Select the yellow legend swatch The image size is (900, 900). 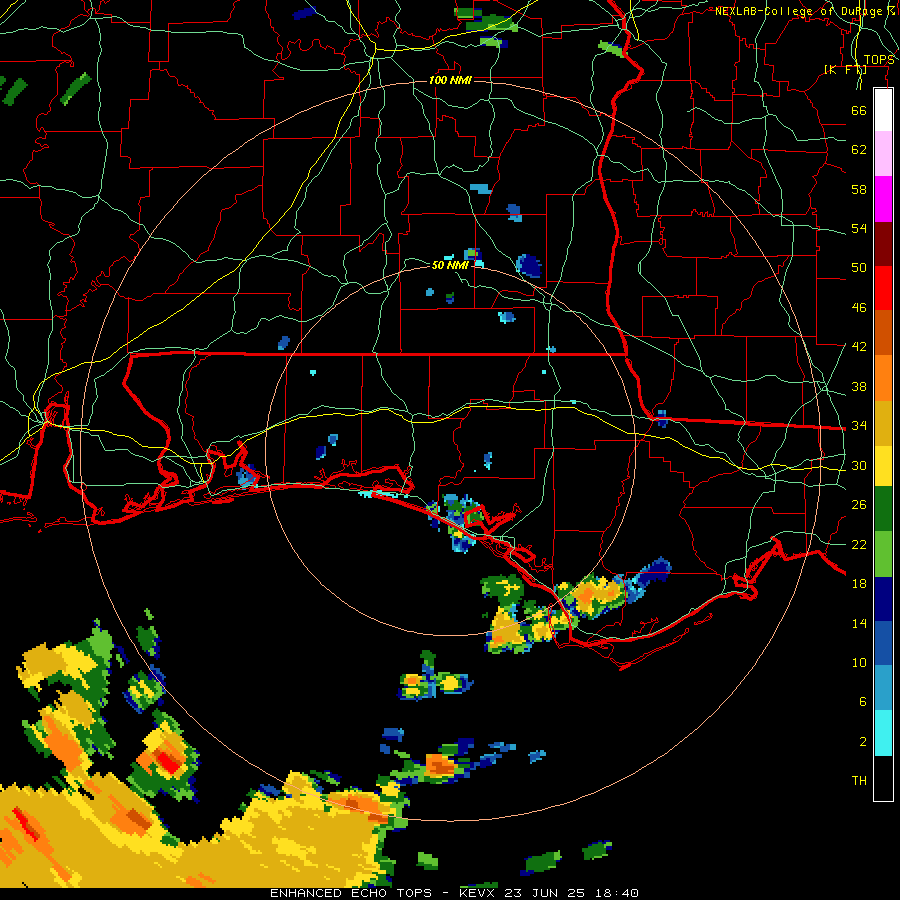pos(883,465)
